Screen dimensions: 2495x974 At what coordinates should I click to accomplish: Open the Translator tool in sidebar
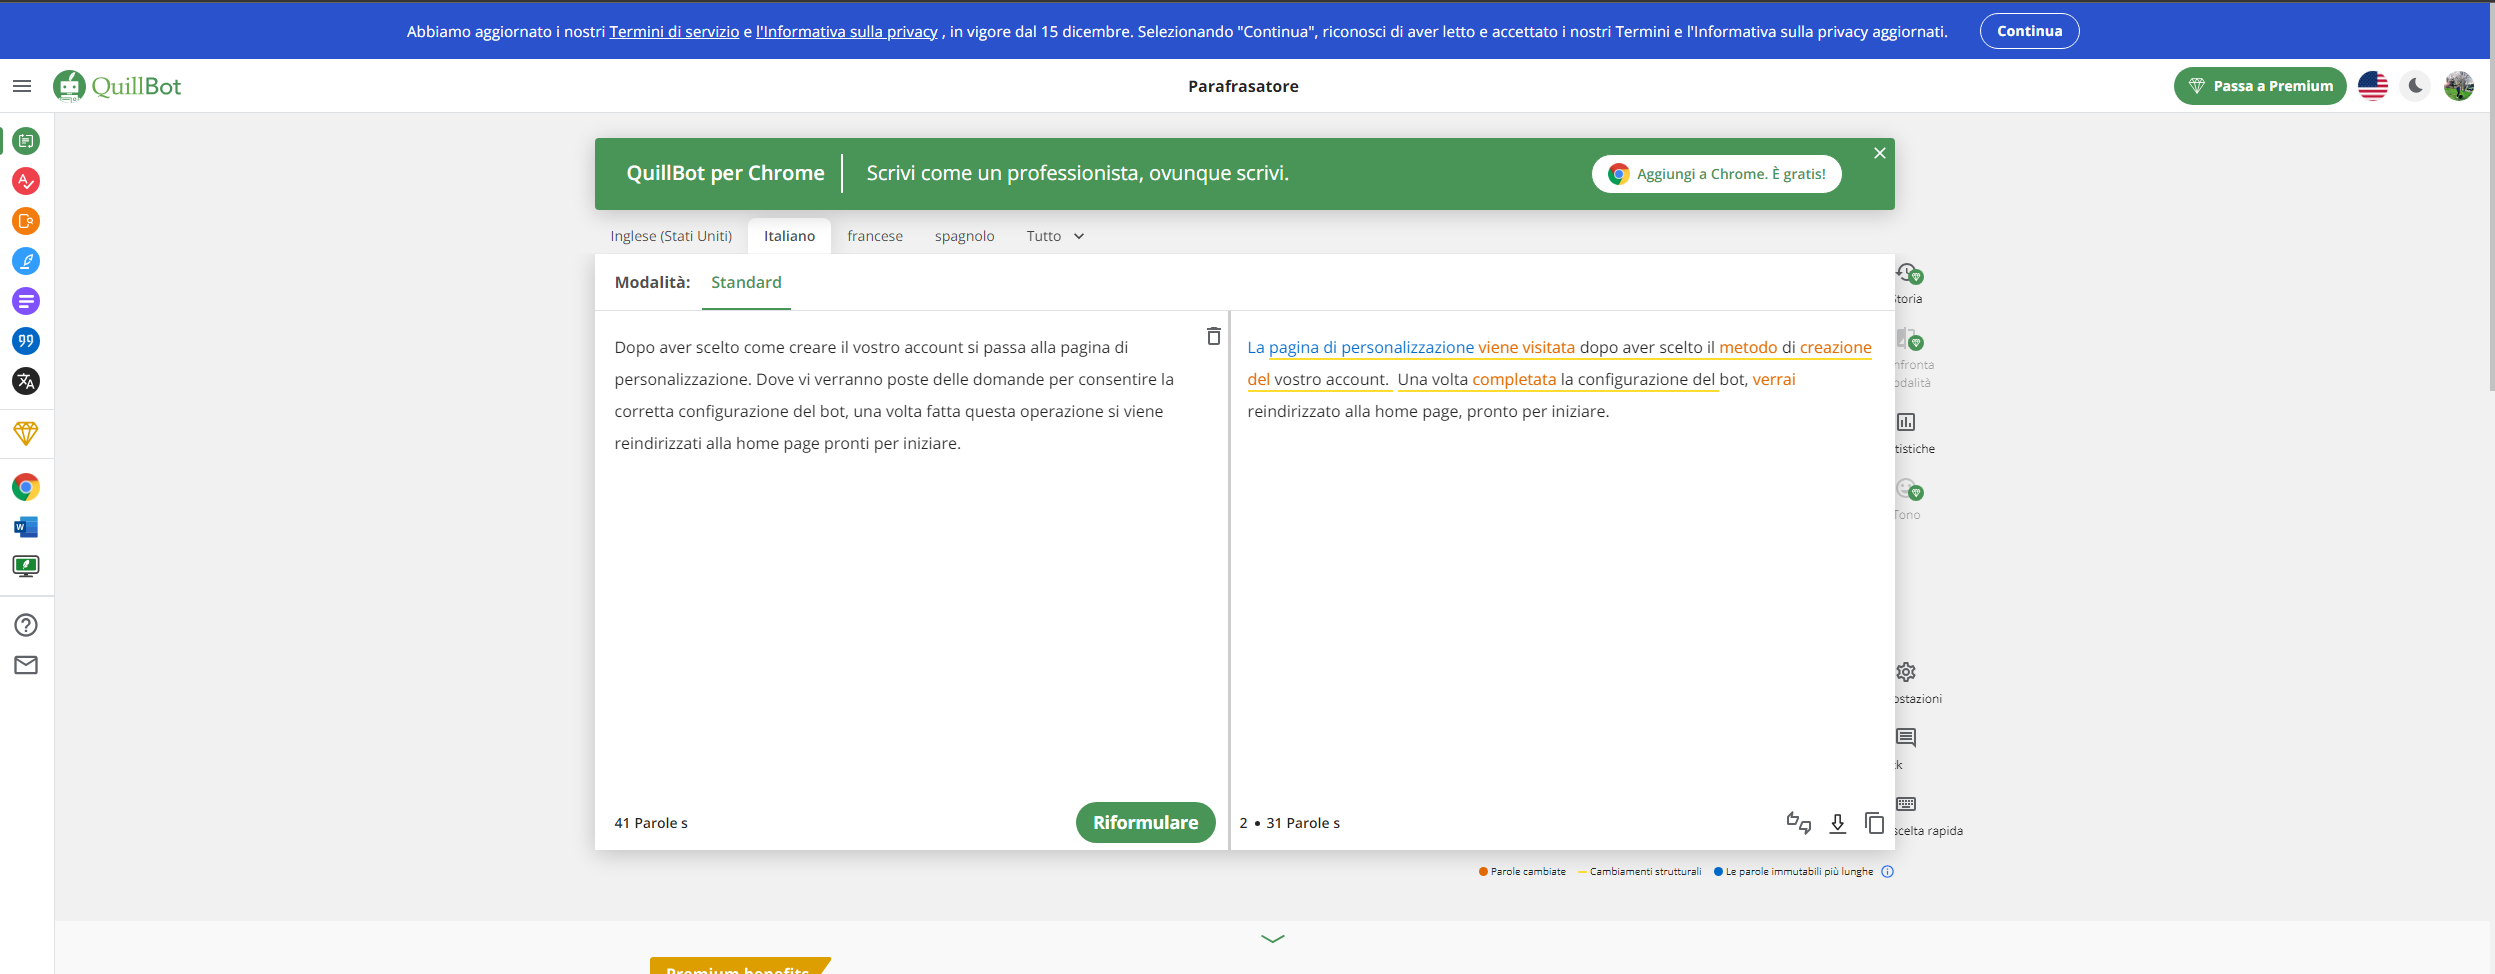tap(26, 381)
